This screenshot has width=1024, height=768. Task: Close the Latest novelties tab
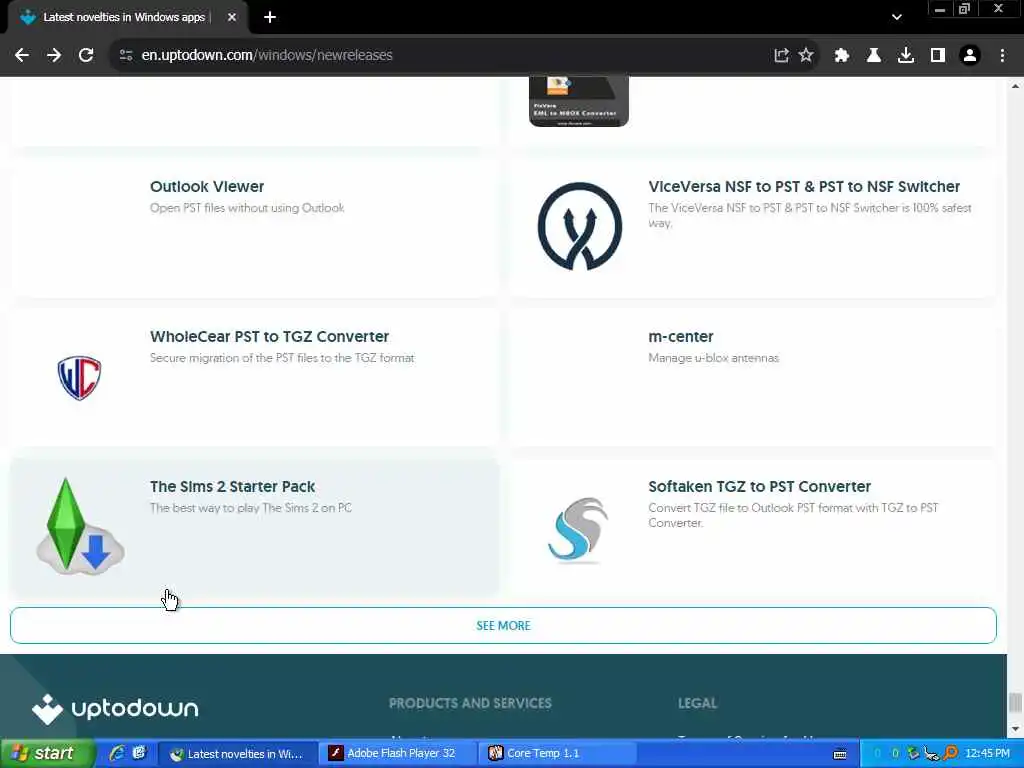[232, 18]
